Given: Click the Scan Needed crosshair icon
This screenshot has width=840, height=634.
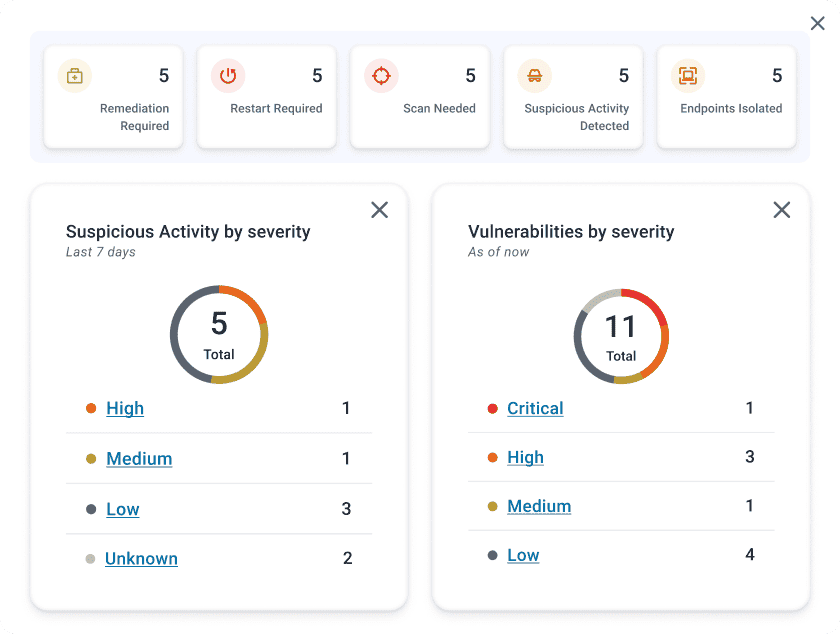Looking at the screenshot, I should coord(381,76).
